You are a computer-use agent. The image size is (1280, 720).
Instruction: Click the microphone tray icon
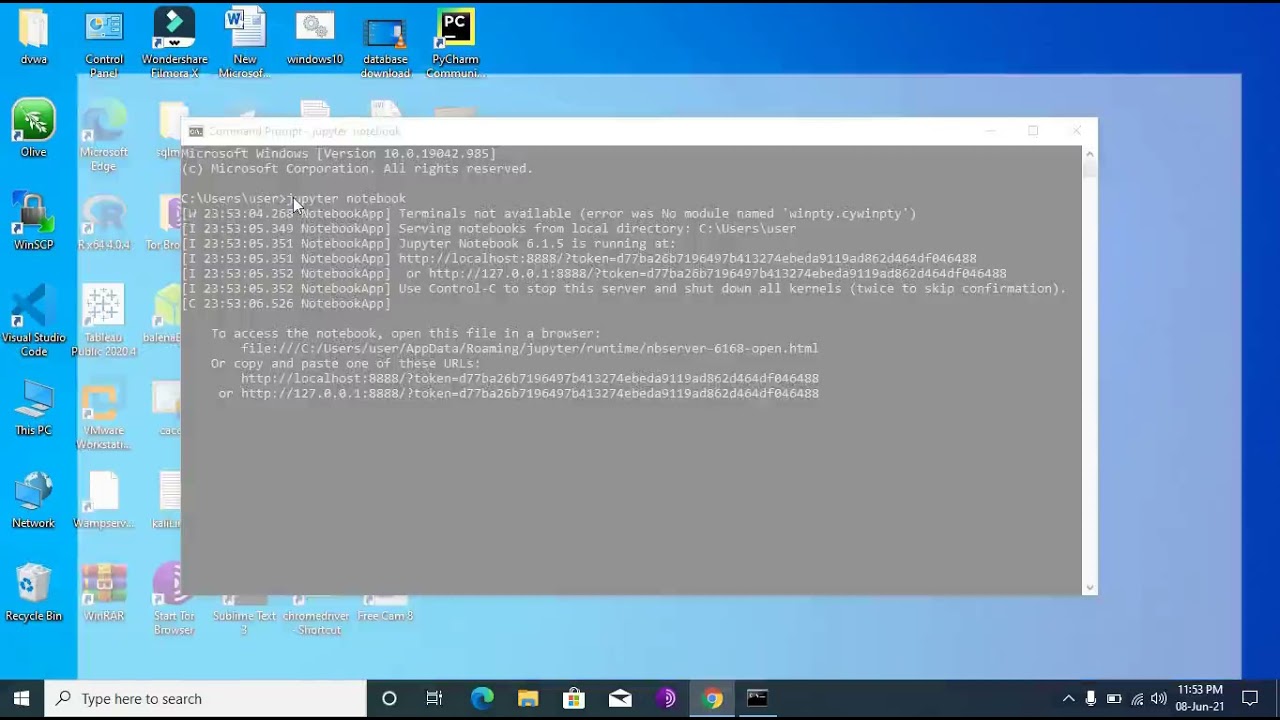[x=1091, y=698]
